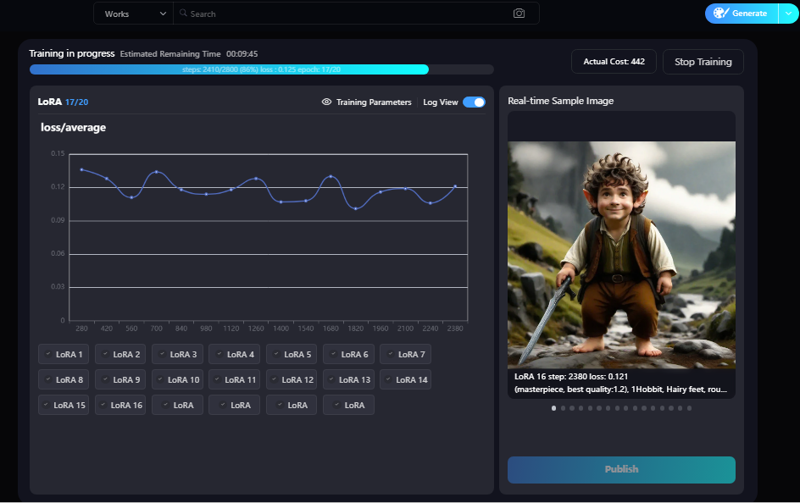
Task: Choose the LoRA 13 checkpoint button
Action: click(x=349, y=380)
